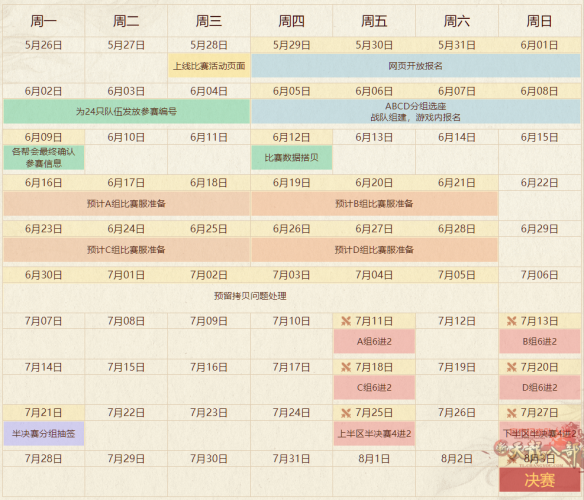584x500 pixels.
Task: Click the crossed-swords icon beside 7月20日
Action: tap(511, 367)
